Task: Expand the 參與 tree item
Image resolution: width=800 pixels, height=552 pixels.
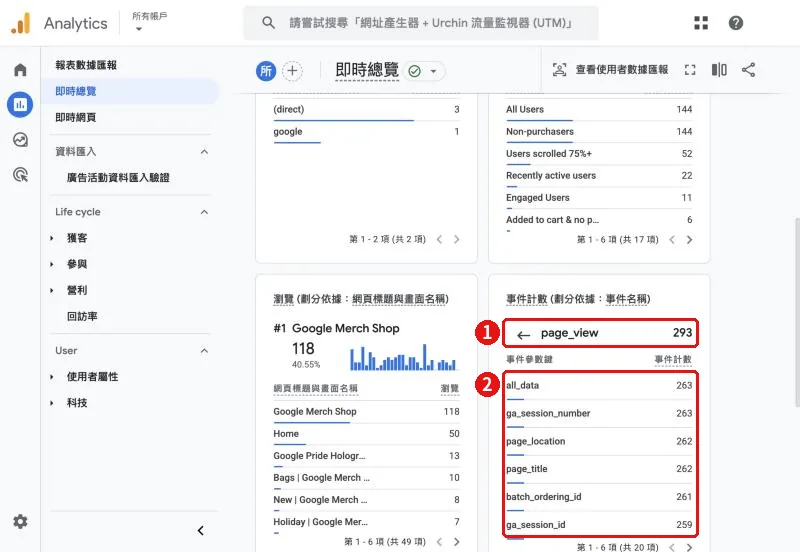Action: click(52, 264)
